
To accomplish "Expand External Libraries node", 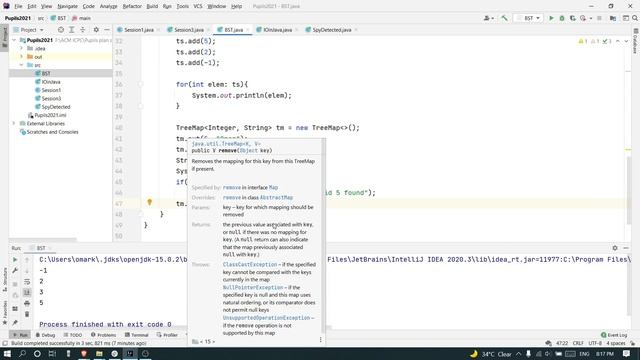I will [14, 123].
